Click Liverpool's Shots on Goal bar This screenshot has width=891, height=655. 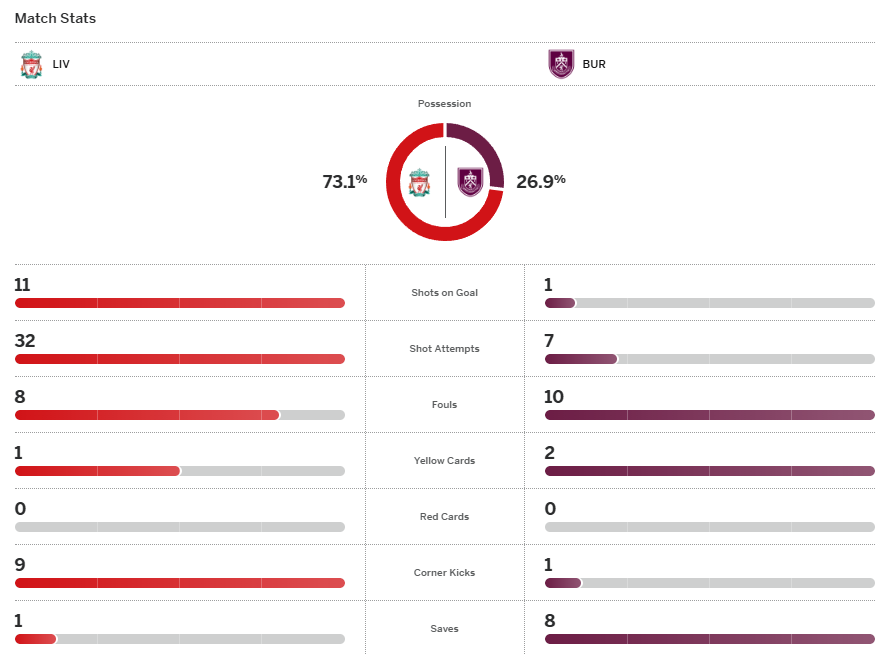(x=180, y=303)
